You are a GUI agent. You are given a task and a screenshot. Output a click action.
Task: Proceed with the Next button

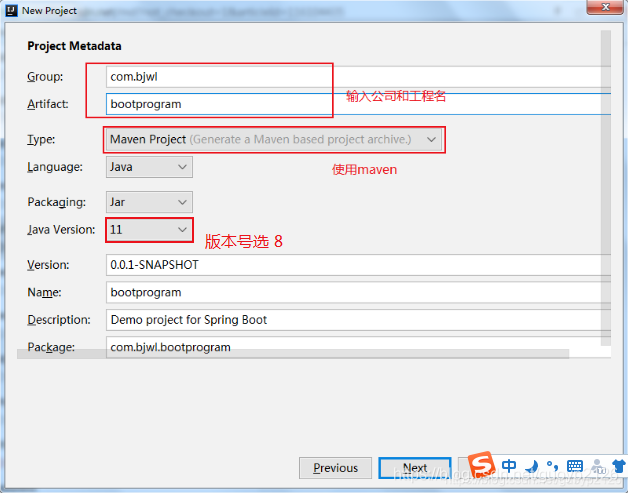point(415,468)
